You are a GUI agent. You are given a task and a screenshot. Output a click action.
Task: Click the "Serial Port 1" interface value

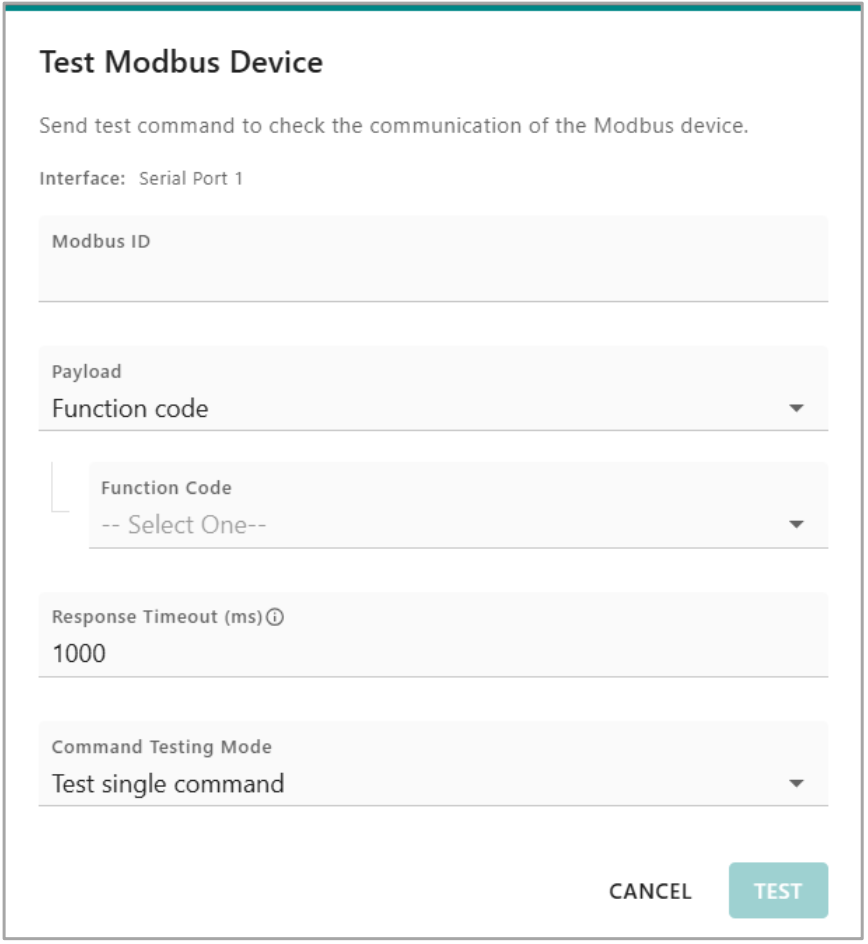191,179
